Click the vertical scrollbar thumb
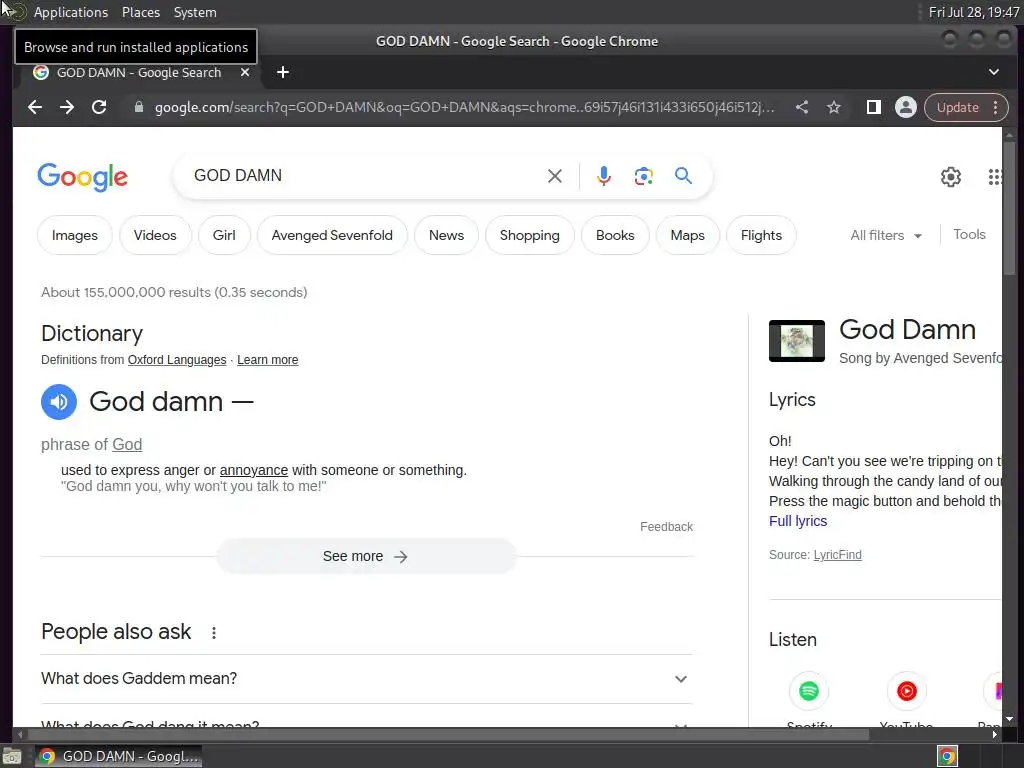Image resolution: width=1024 pixels, height=768 pixels. pos(1010,209)
